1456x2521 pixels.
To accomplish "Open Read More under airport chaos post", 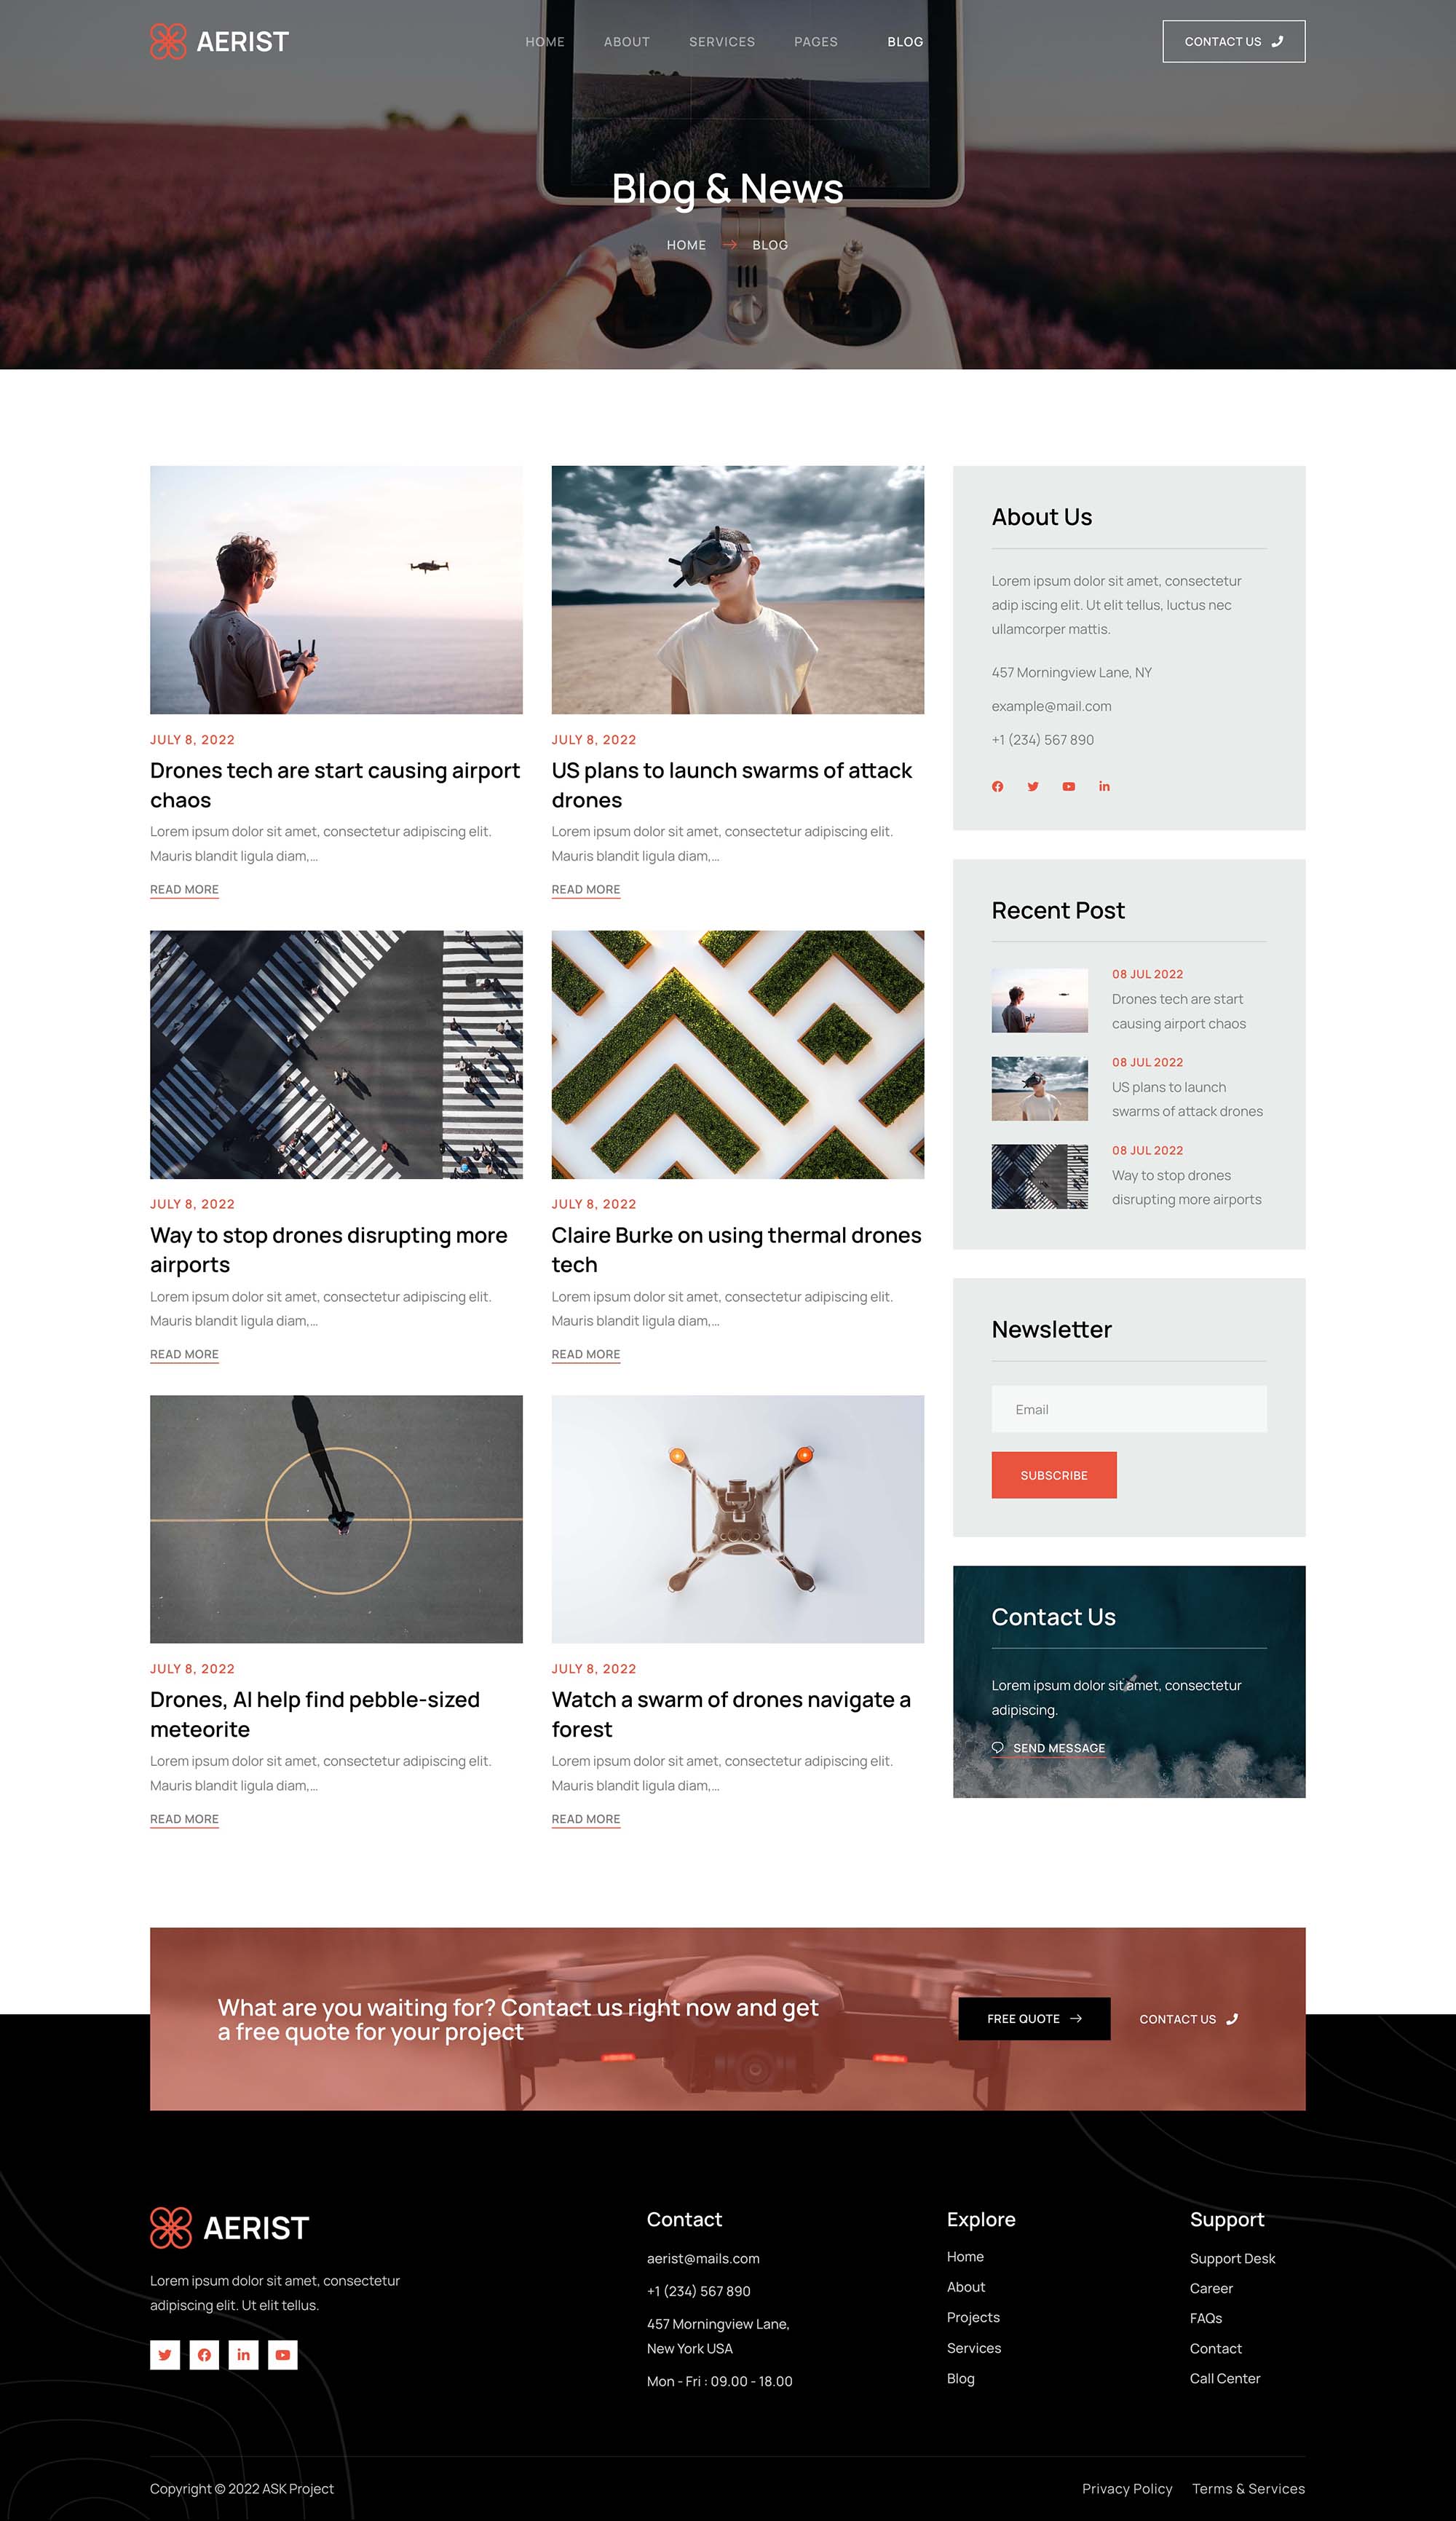I will coord(184,889).
